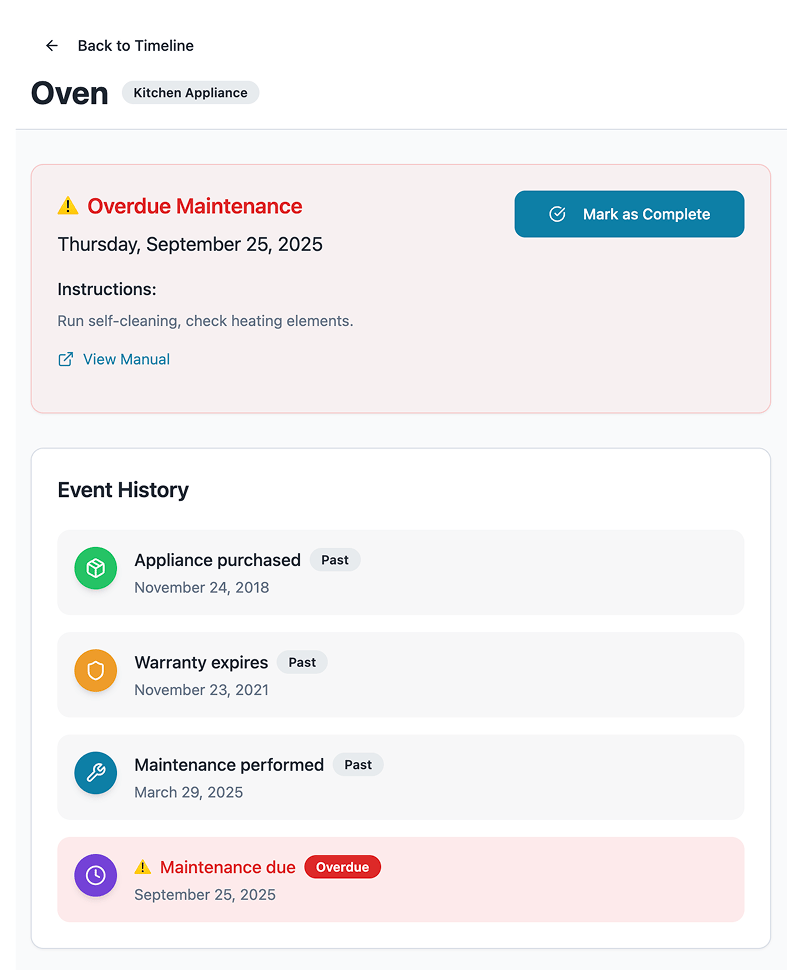Click the Back to Timeline link
Viewport: 800px width, 970px height.
[x=135, y=46]
